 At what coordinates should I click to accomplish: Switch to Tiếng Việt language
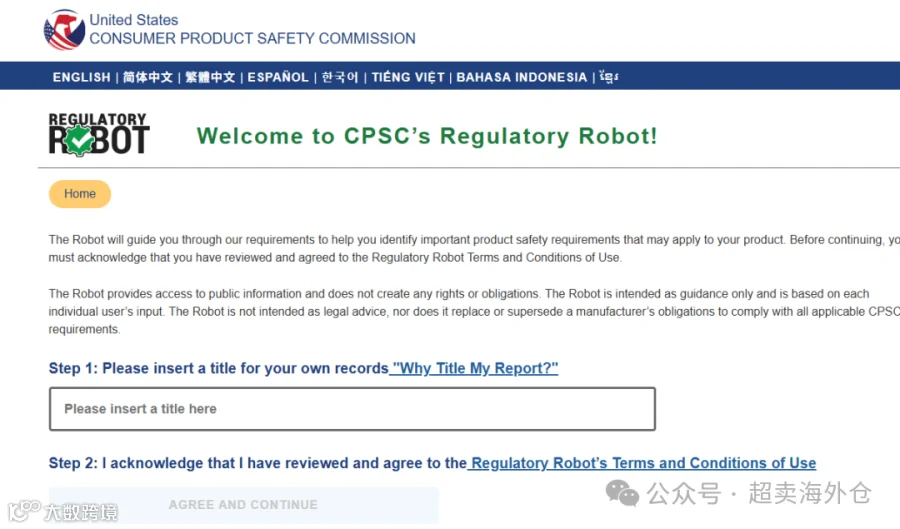[x=408, y=77]
